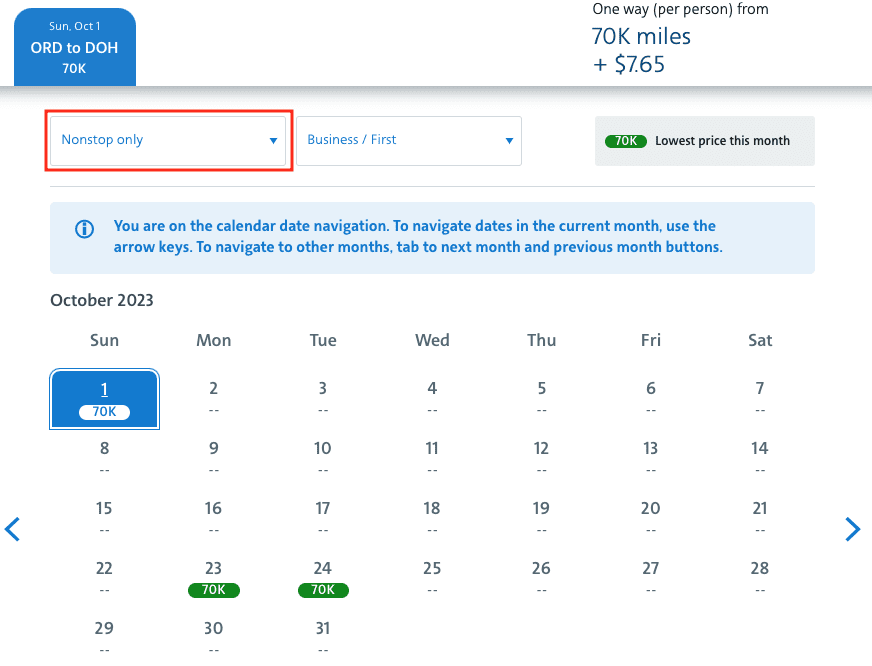Click the info icon above the calendar
872x666 pixels.
pyautogui.click(x=84, y=229)
